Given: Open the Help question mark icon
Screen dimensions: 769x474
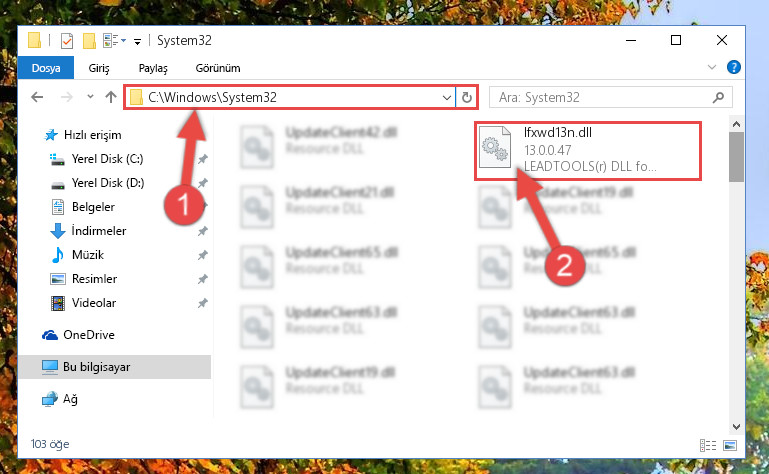Looking at the screenshot, I should 734,67.
